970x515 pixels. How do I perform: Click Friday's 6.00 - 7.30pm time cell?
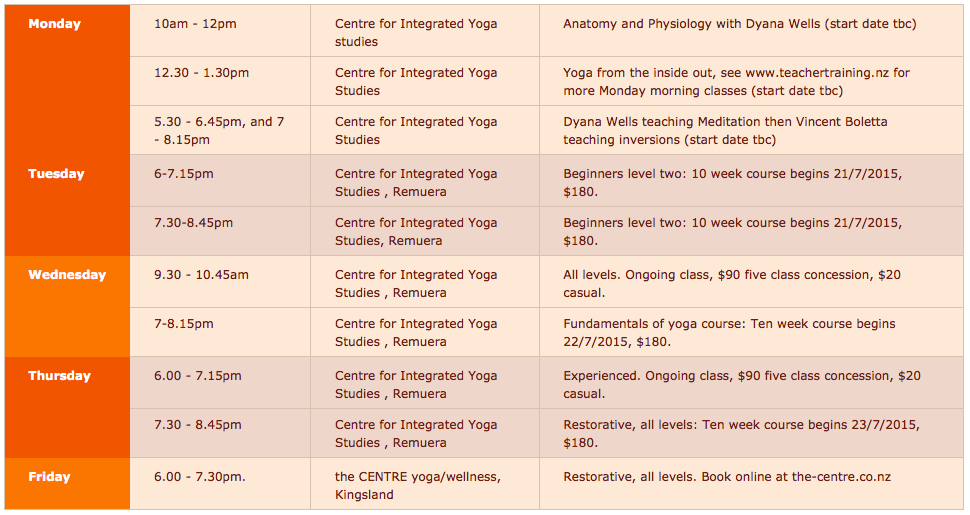click(x=200, y=477)
